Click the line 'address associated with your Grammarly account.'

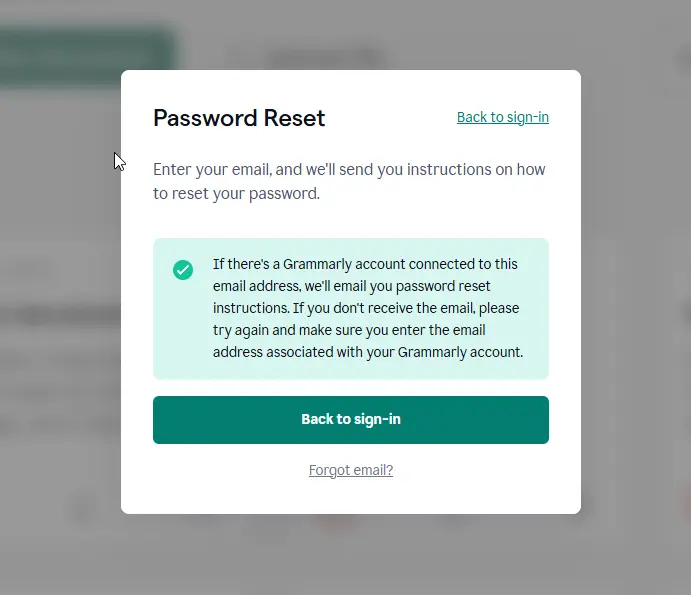[x=368, y=352]
